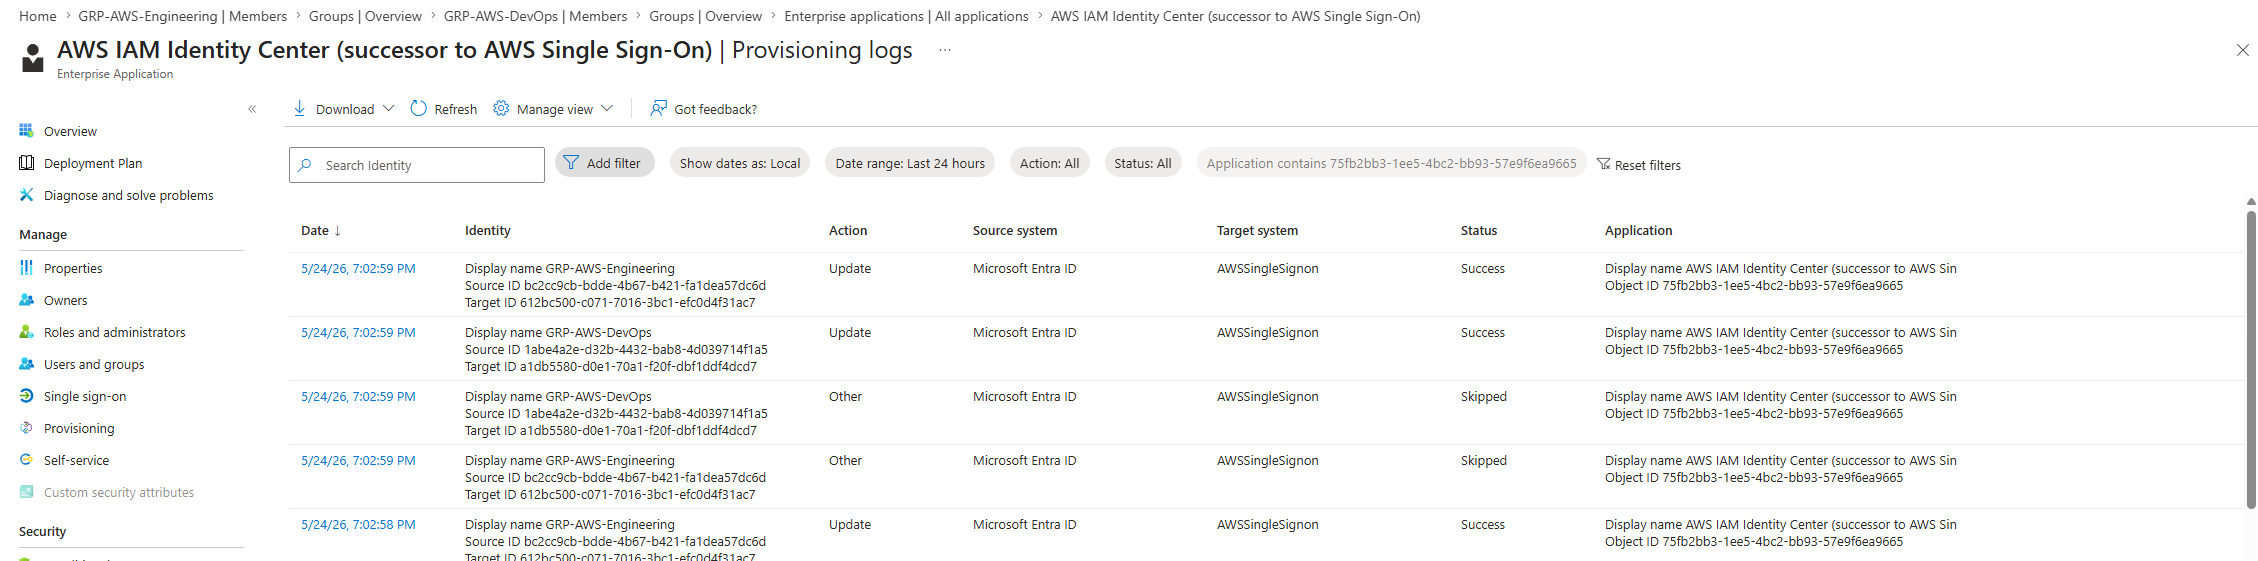The height and width of the screenshot is (561, 2258).
Task: Click the search magnifier icon
Action: pos(305,165)
